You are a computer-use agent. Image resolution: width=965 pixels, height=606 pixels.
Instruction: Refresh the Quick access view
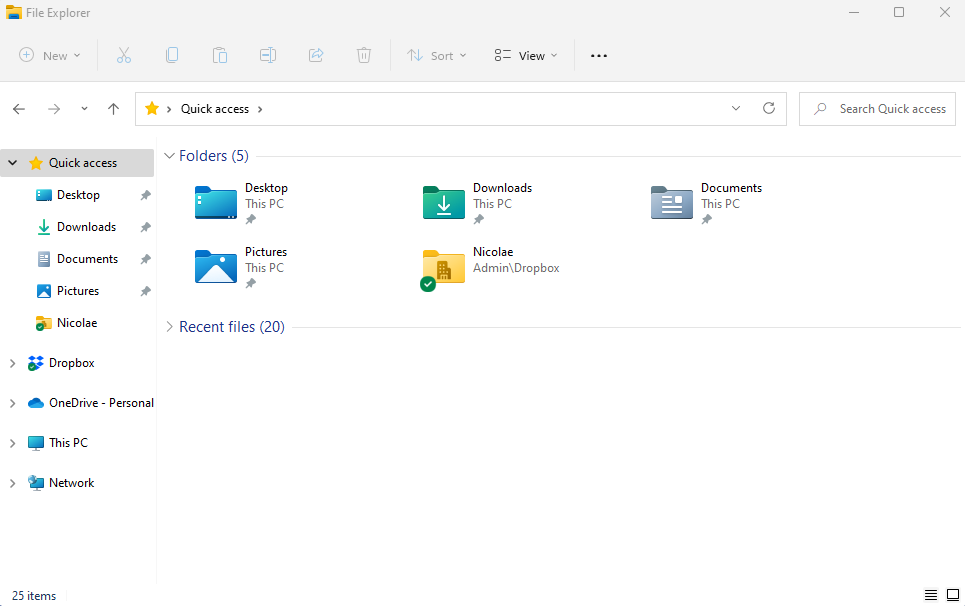(x=769, y=109)
